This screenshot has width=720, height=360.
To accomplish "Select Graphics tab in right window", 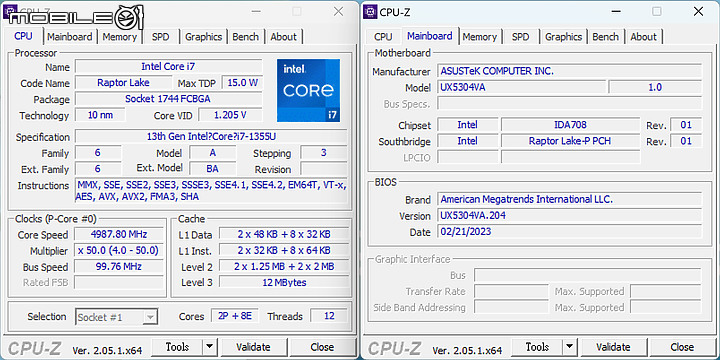I will coord(563,37).
